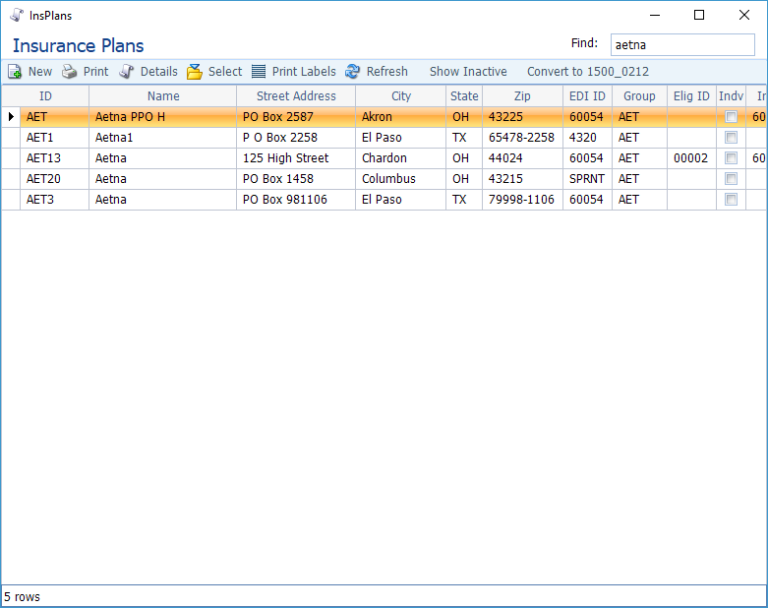
Task: Click the New plan document icon
Action: 15,72
